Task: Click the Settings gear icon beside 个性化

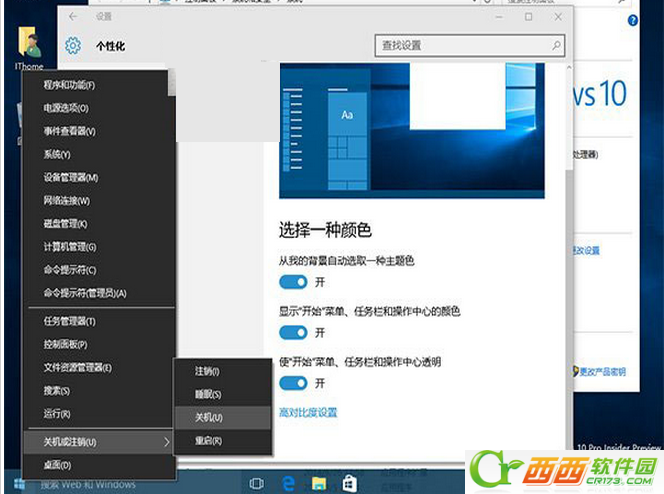Action: pos(73,45)
